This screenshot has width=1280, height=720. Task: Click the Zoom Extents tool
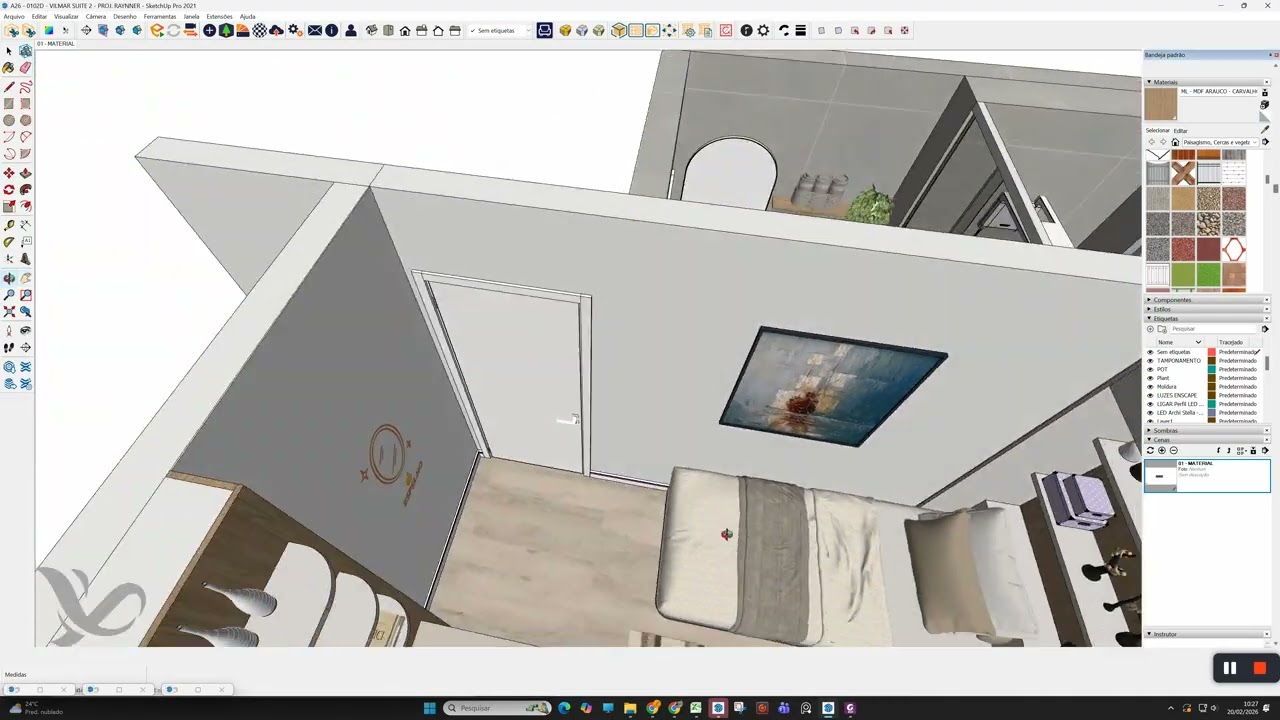[9, 312]
